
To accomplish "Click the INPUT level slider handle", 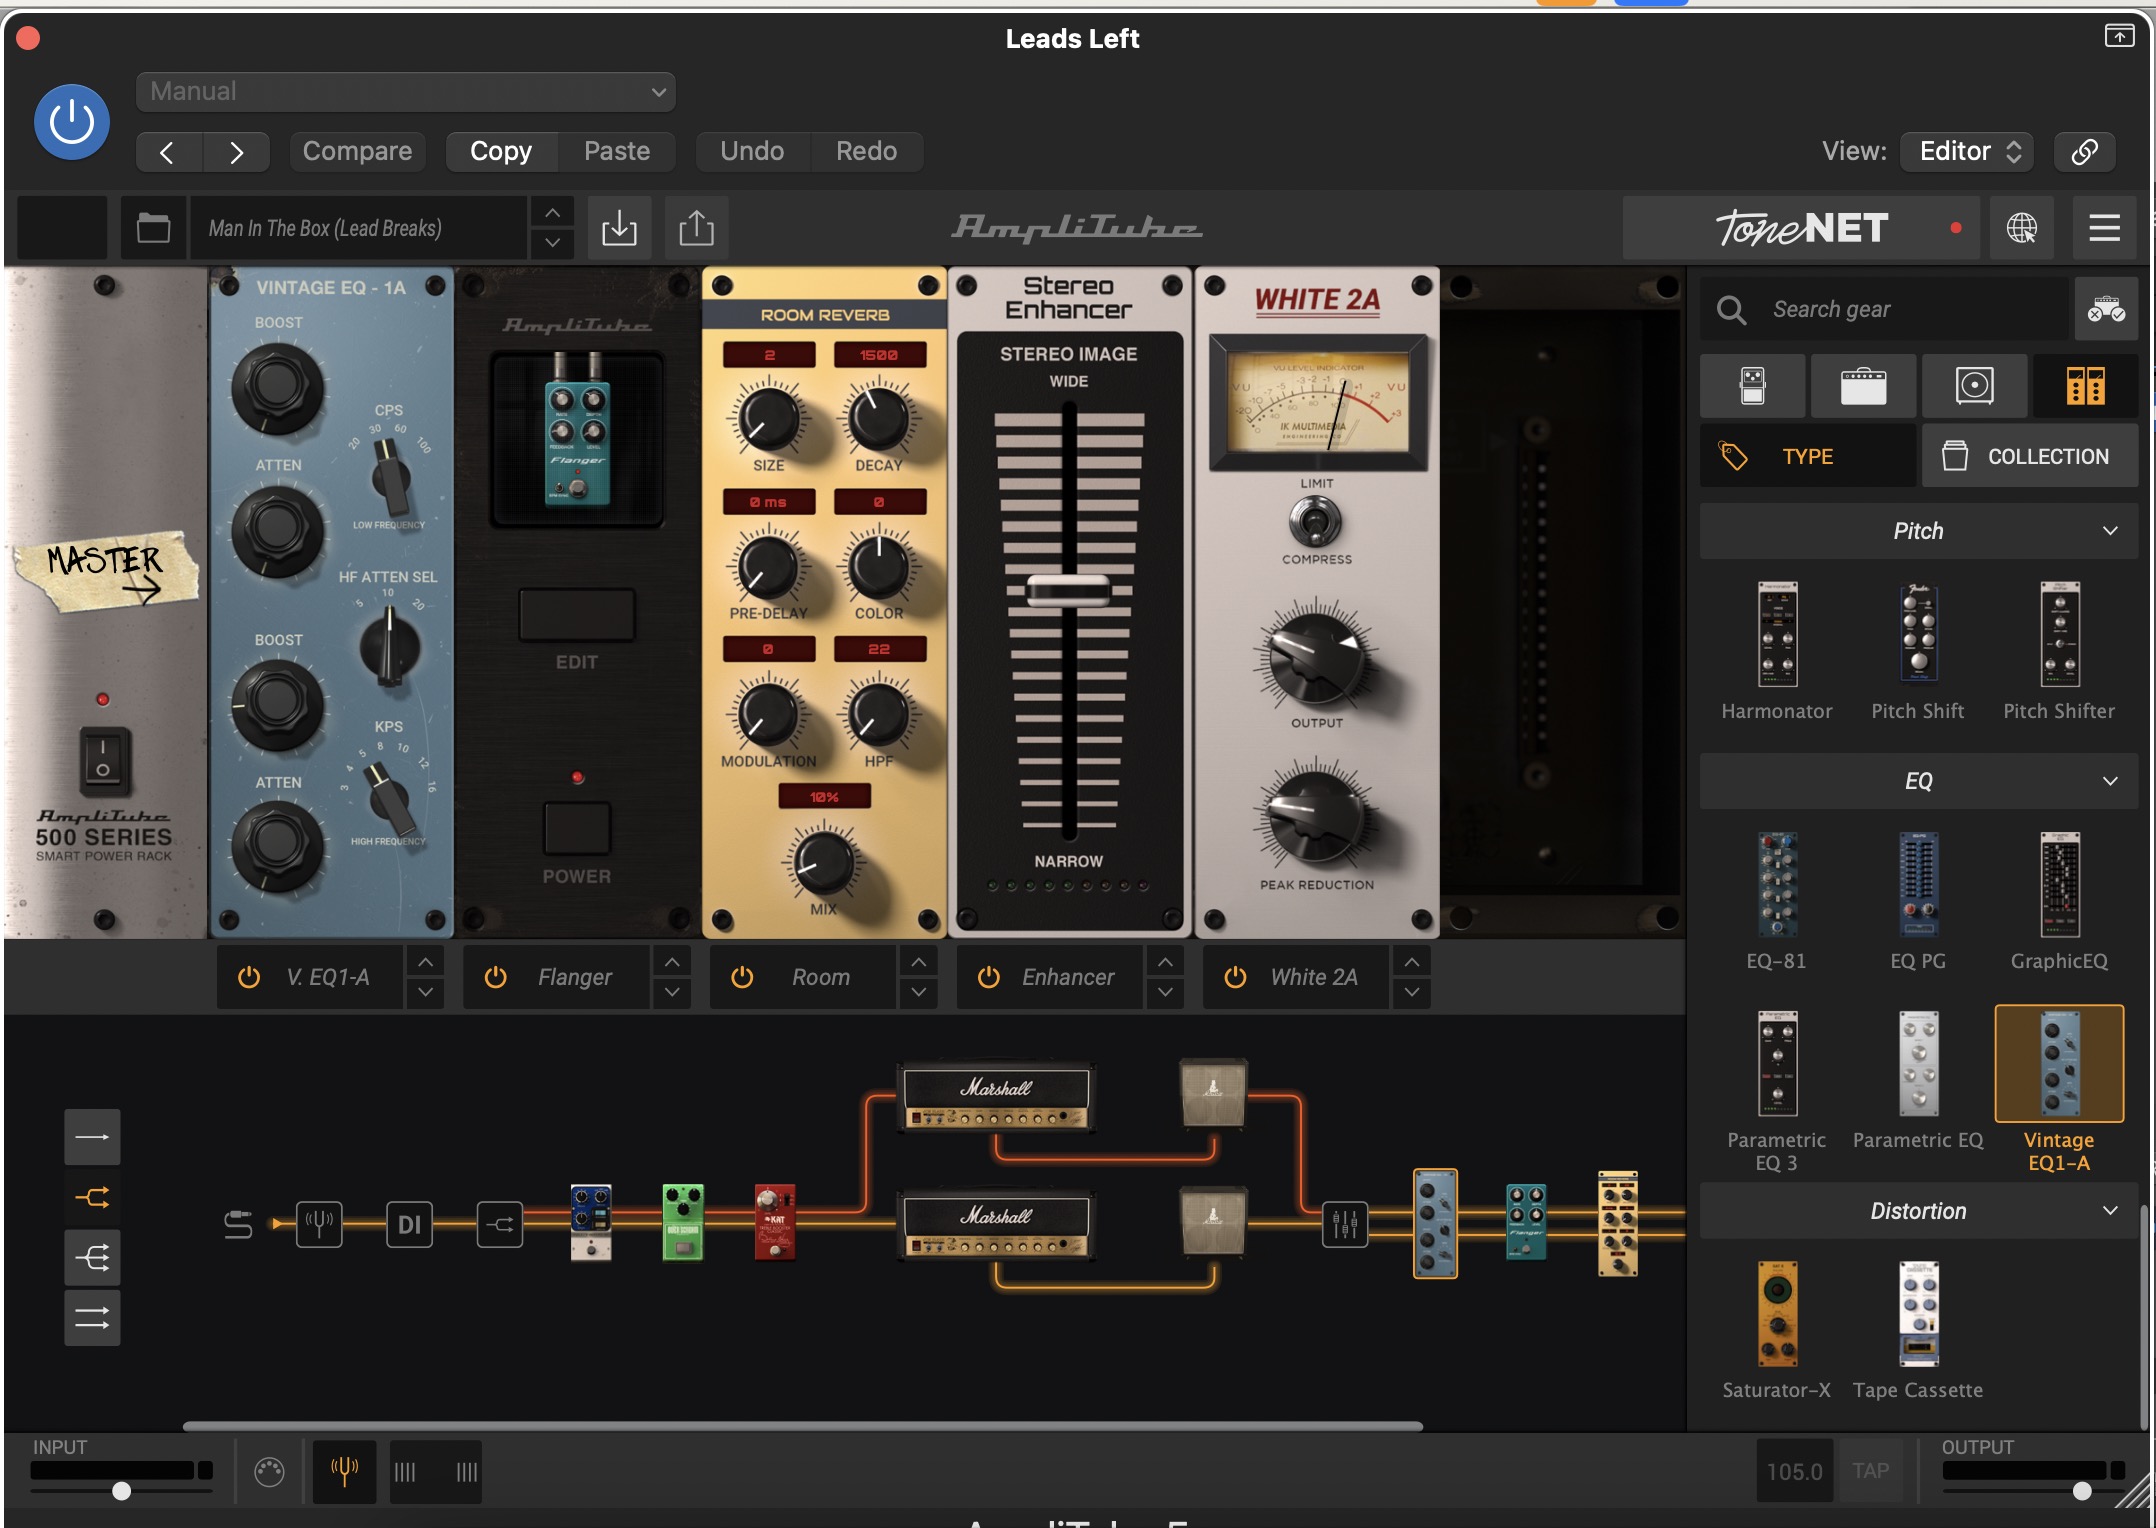I will (121, 1491).
